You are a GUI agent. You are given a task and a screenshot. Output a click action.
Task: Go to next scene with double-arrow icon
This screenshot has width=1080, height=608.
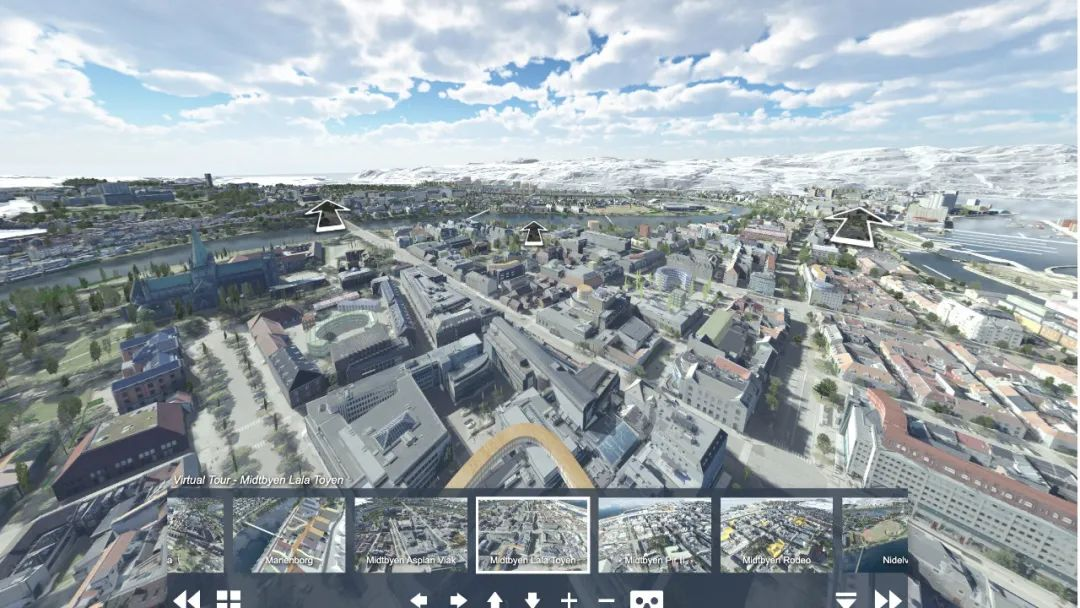point(888,600)
